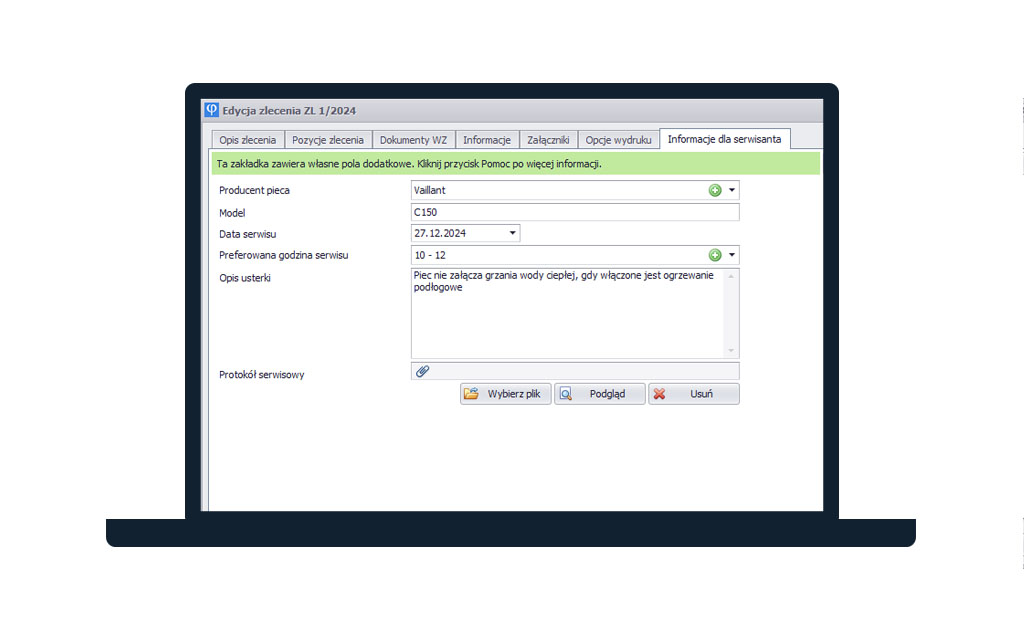
Task: Add new entry with green plus beside Producent pieca
Action: pyautogui.click(x=717, y=190)
